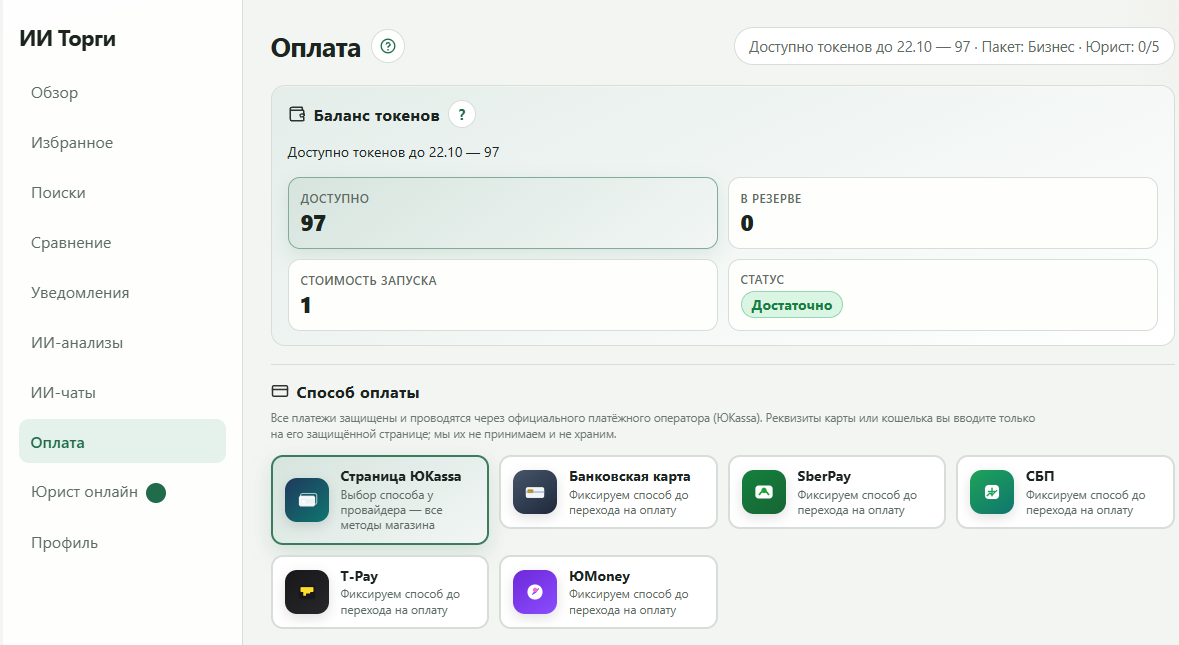
Task: Click text 'Доступно токенов до 22.10 — 97' under Баланс
Action: [393, 152]
